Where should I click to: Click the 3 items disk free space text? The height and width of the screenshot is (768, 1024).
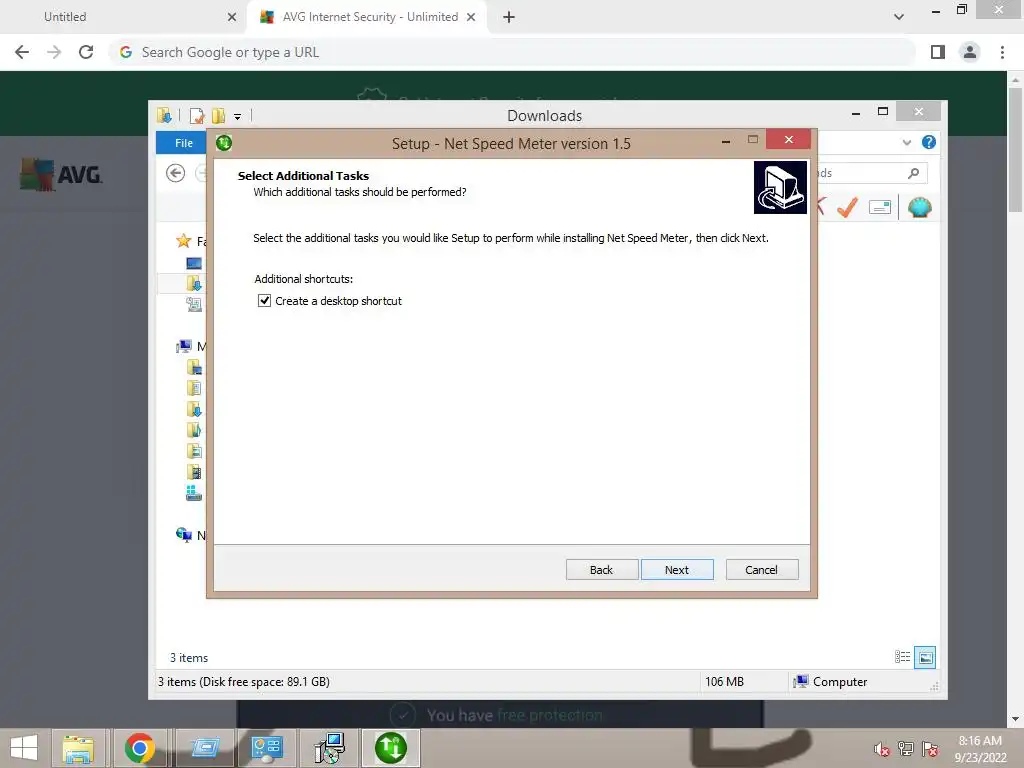click(244, 682)
